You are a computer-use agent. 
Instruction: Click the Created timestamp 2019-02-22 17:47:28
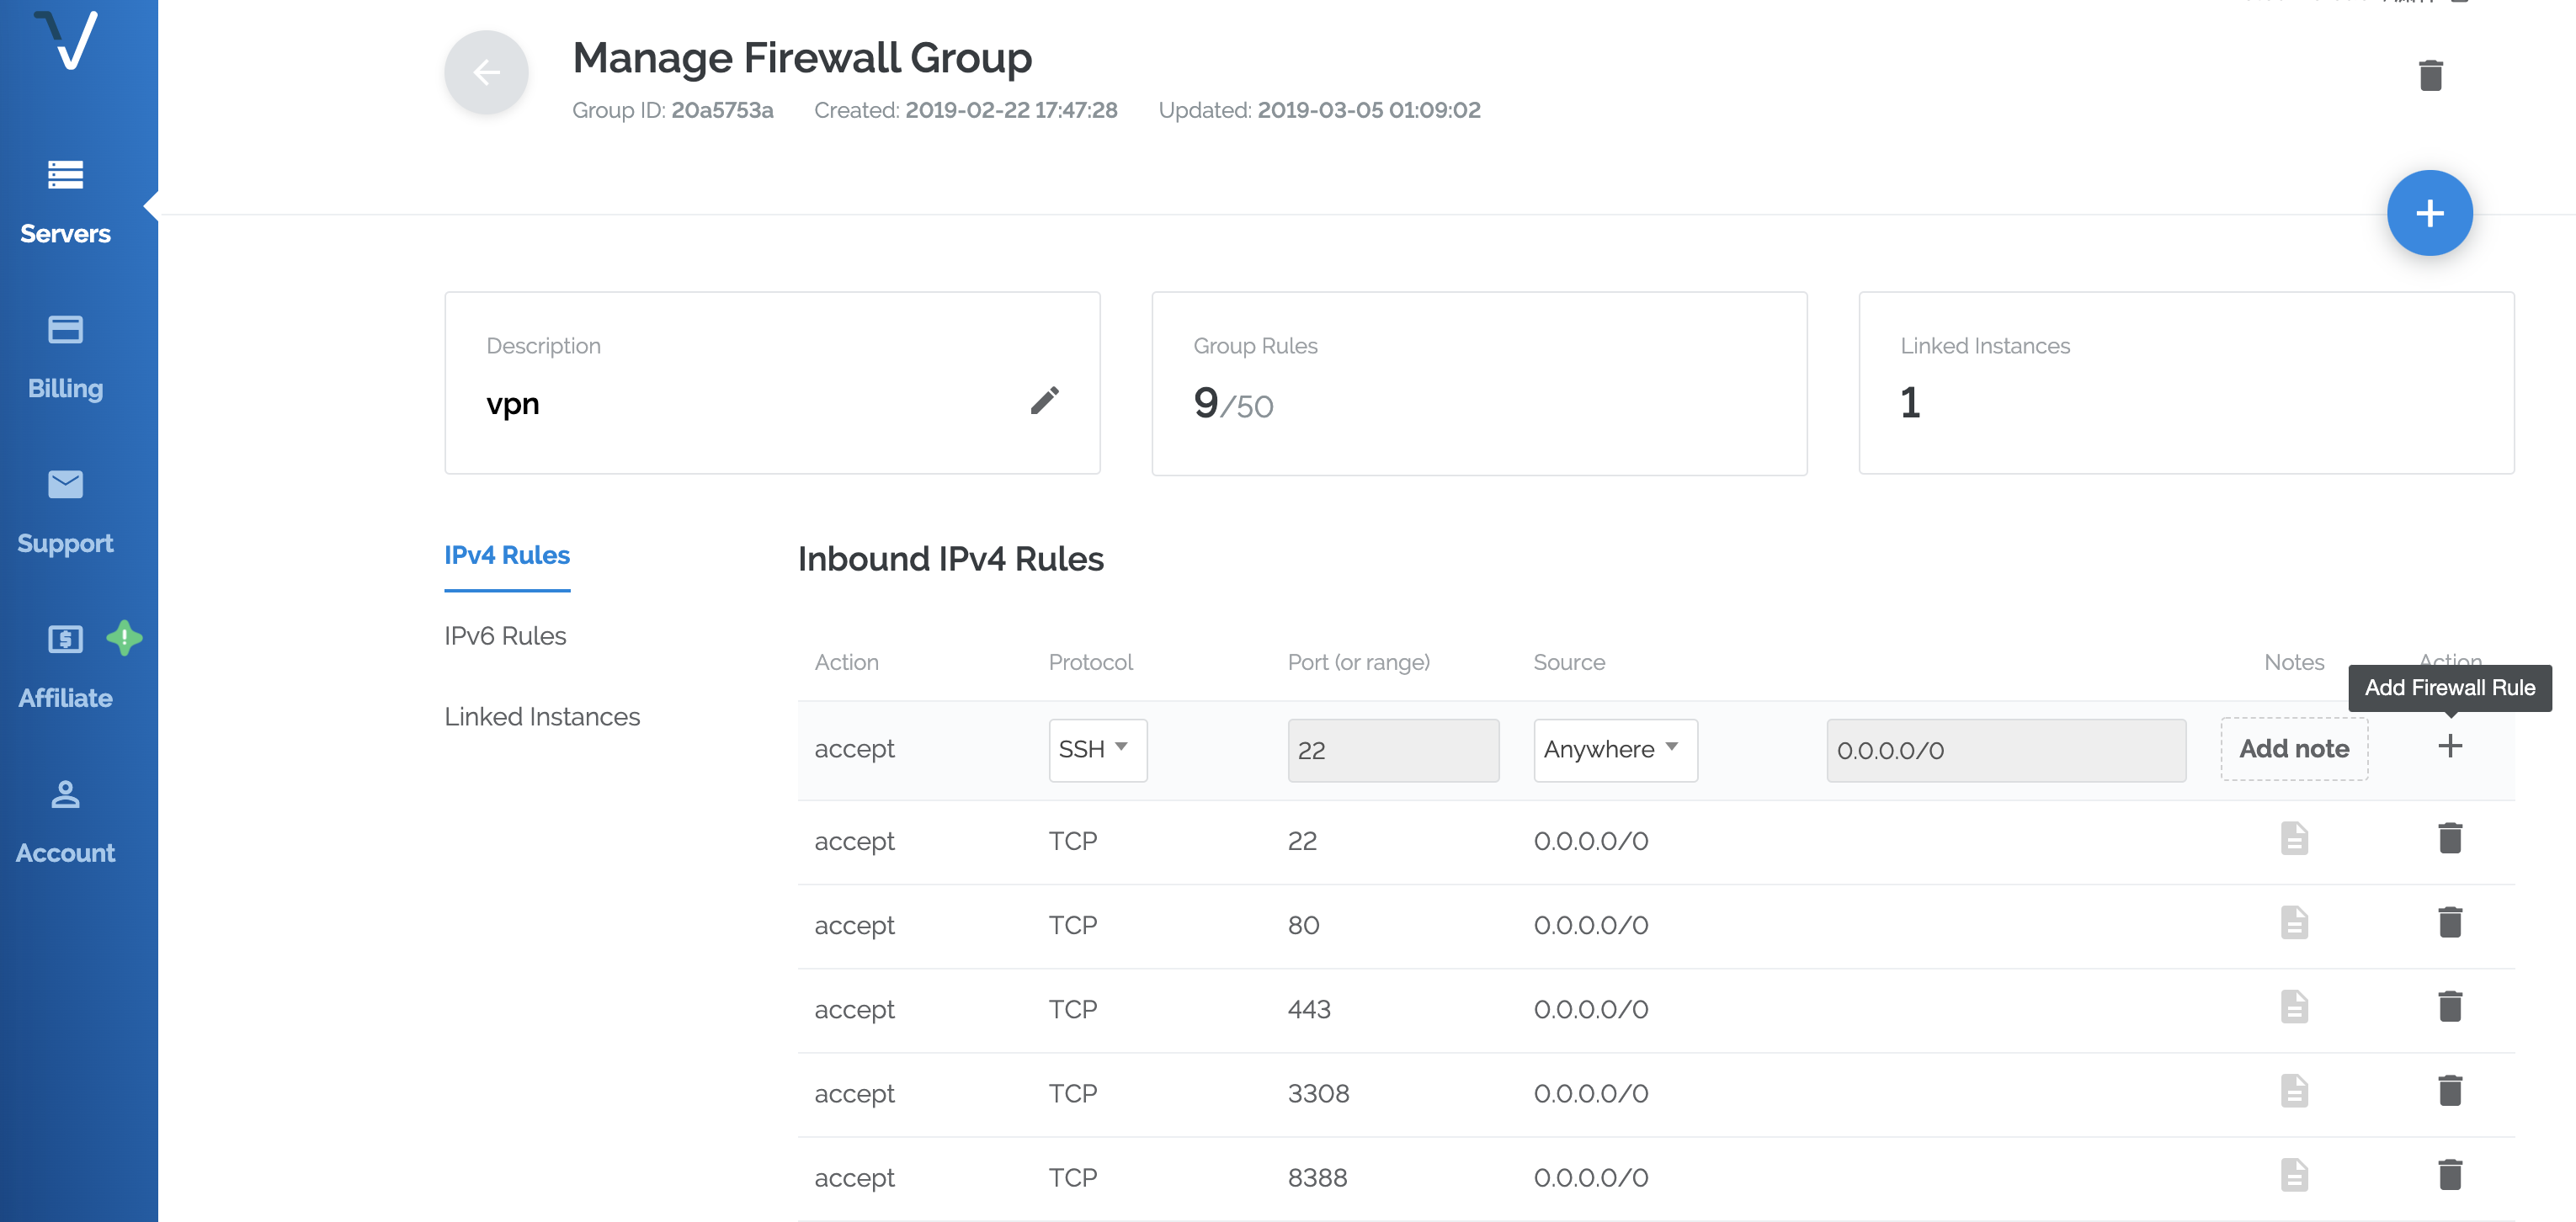pos(965,110)
